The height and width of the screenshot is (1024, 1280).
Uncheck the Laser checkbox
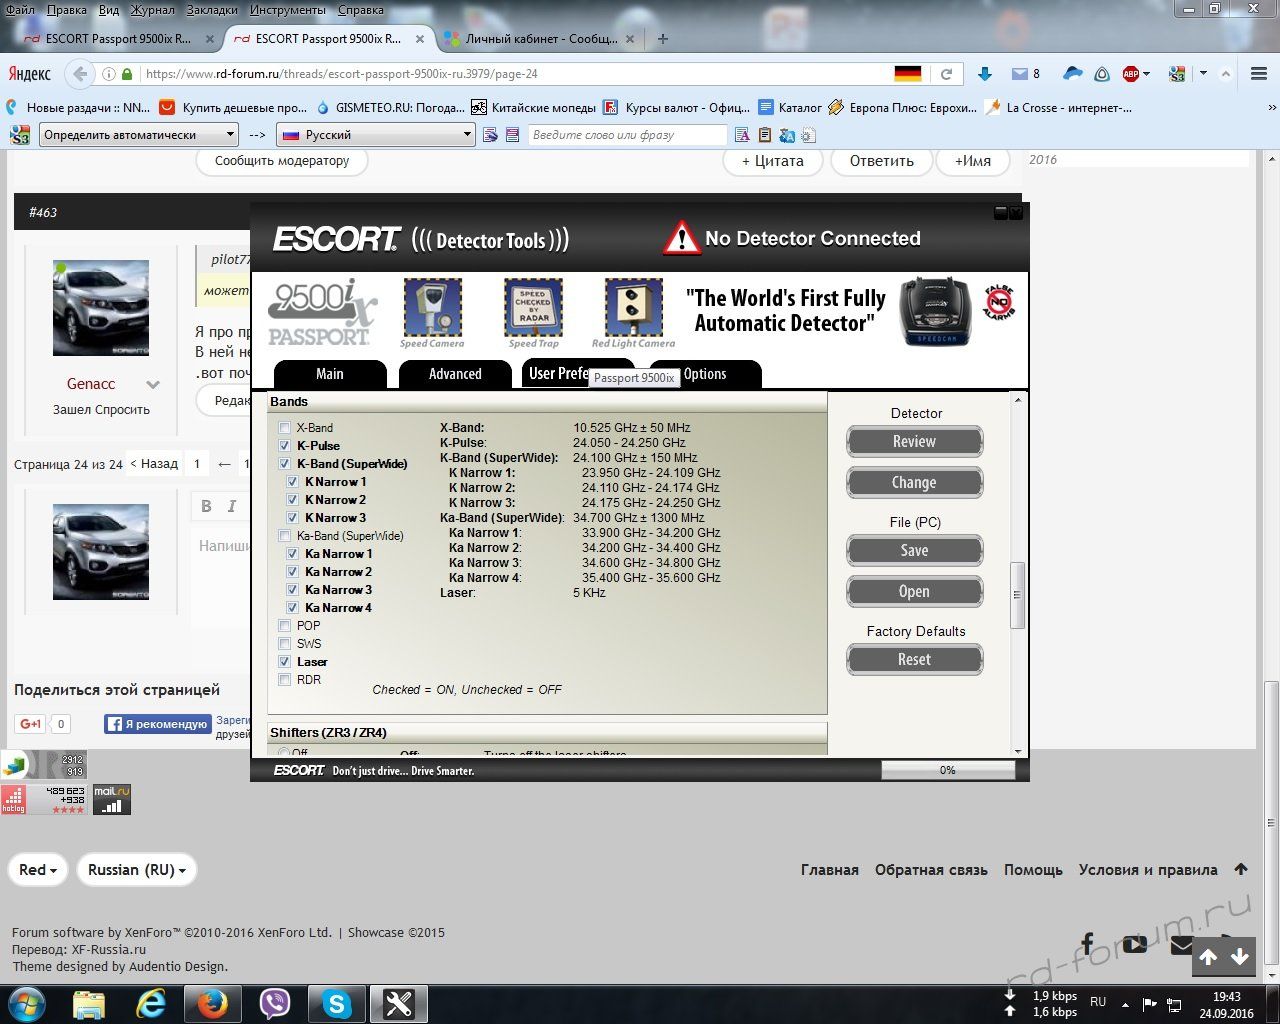tap(285, 662)
